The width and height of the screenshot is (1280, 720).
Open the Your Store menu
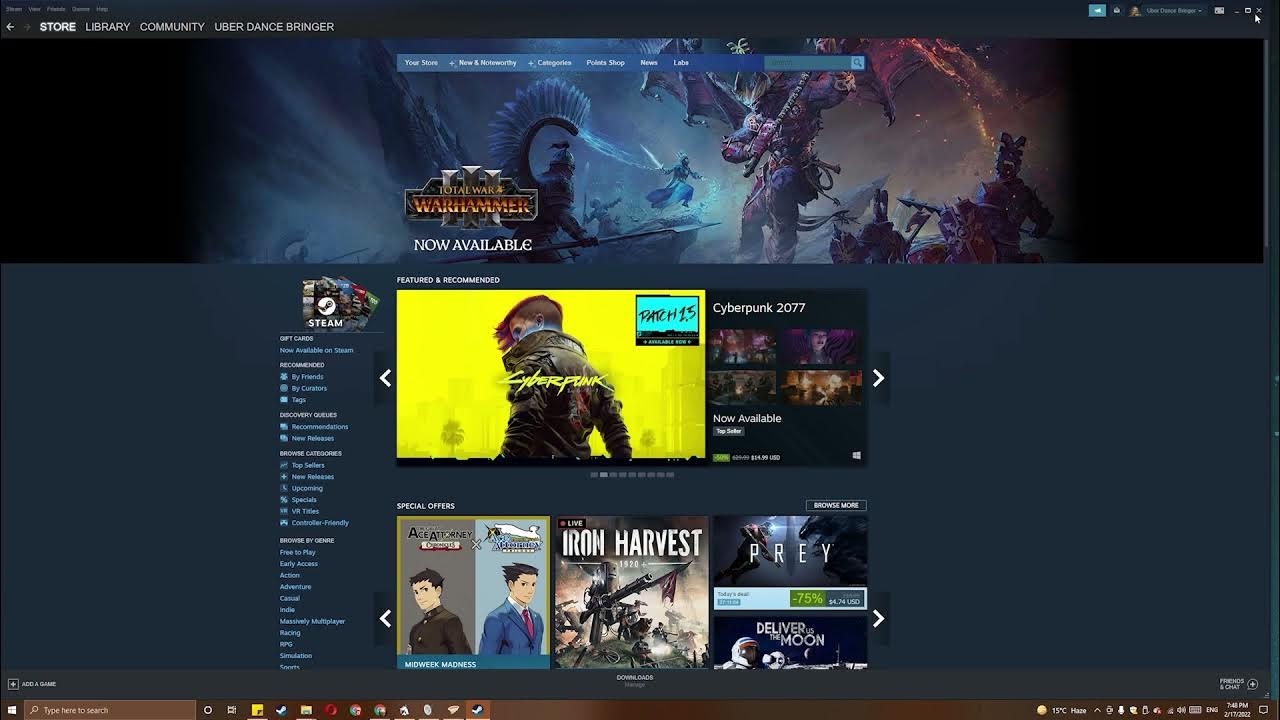pyautogui.click(x=421, y=63)
